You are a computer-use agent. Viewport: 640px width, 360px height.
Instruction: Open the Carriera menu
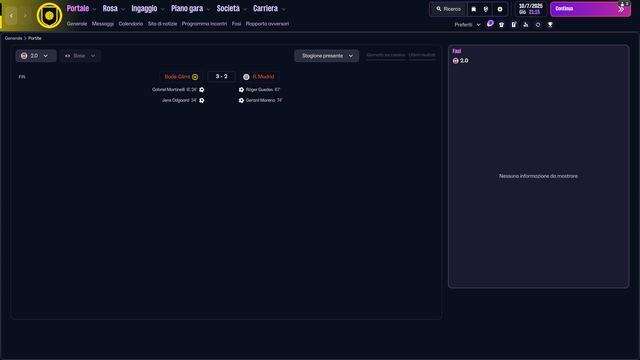tap(265, 9)
